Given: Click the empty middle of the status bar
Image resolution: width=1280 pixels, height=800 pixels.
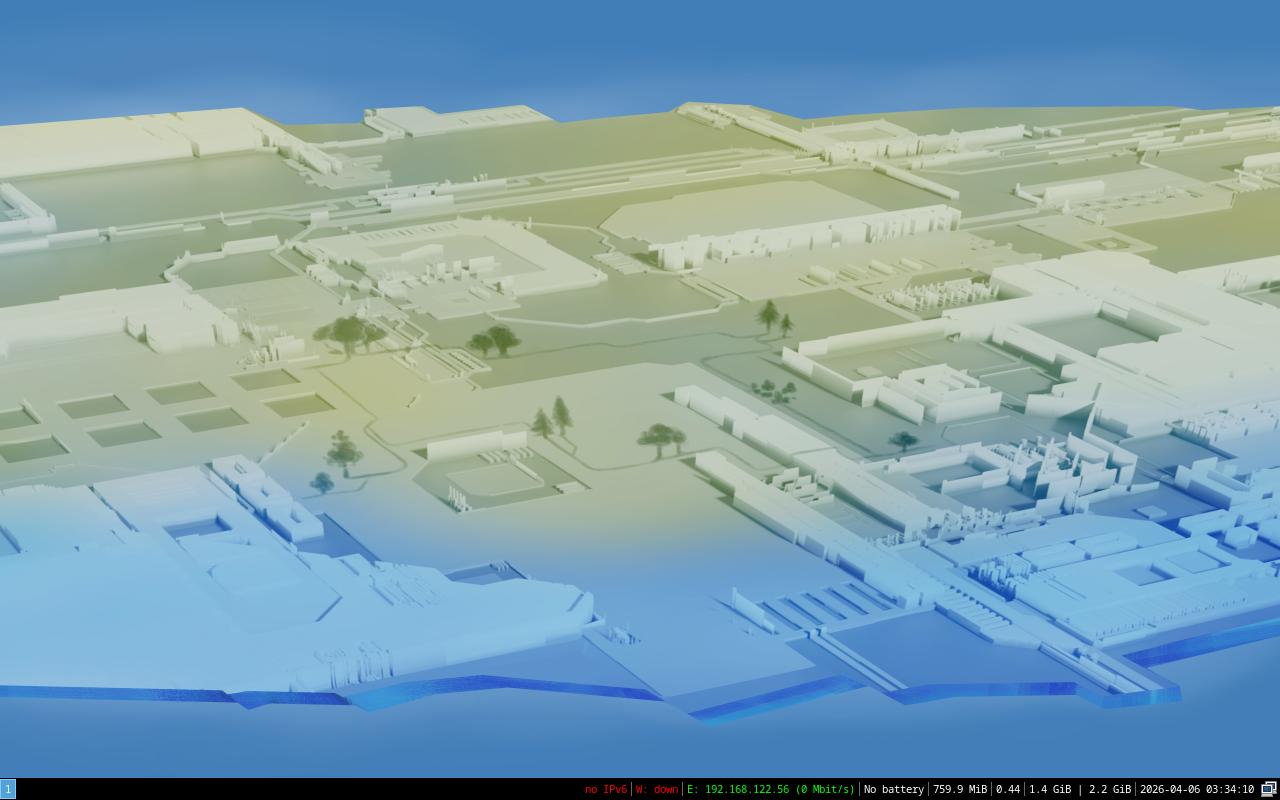Looking at the screenshot, I should coord(300,789).
